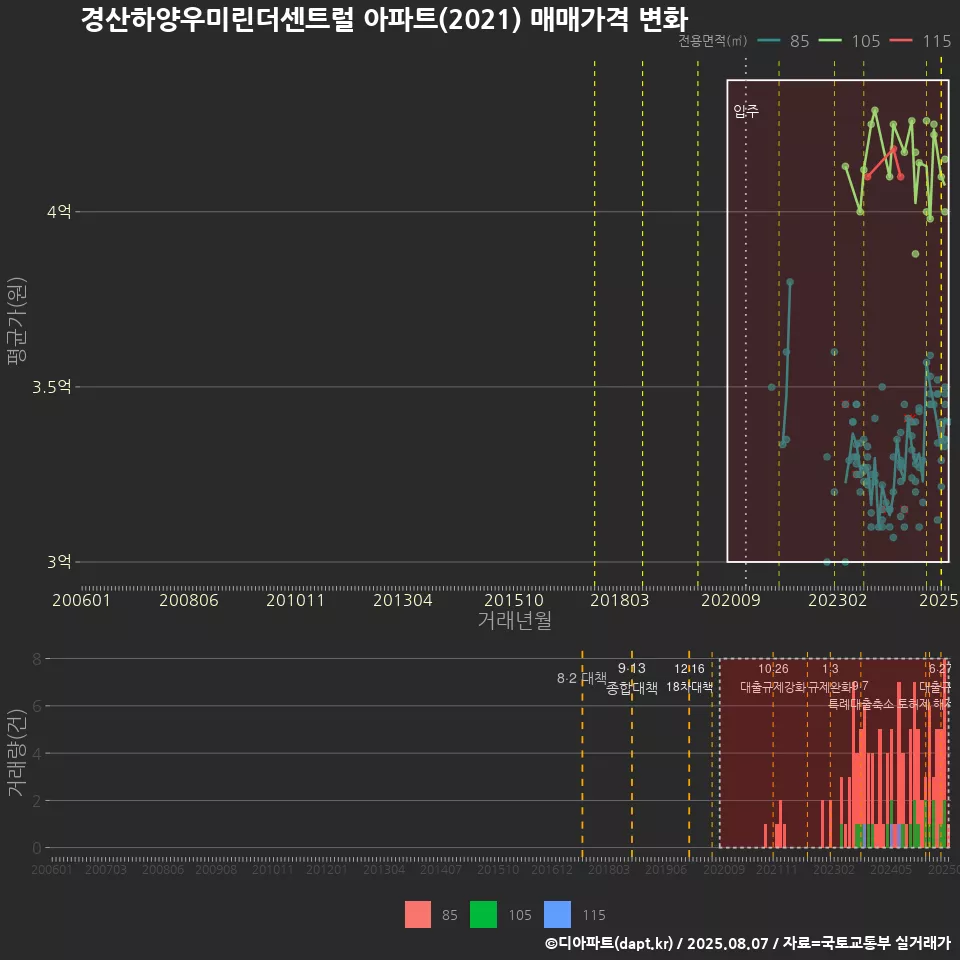Viewport: 960px width, 960px height.
Task: Click the '전용면적(㎡)' legend label
Action: coord(713,41)
